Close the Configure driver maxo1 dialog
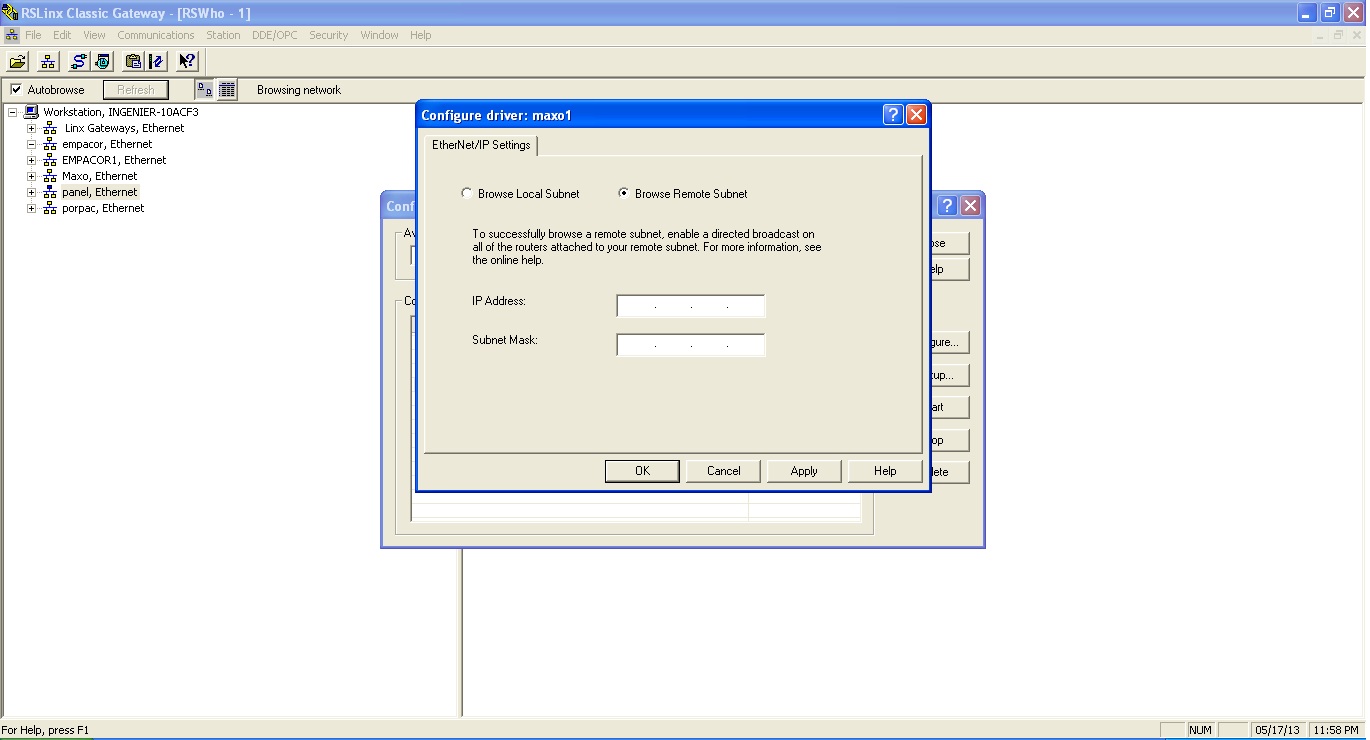1370x740 pixels. [x=916, y=115]
